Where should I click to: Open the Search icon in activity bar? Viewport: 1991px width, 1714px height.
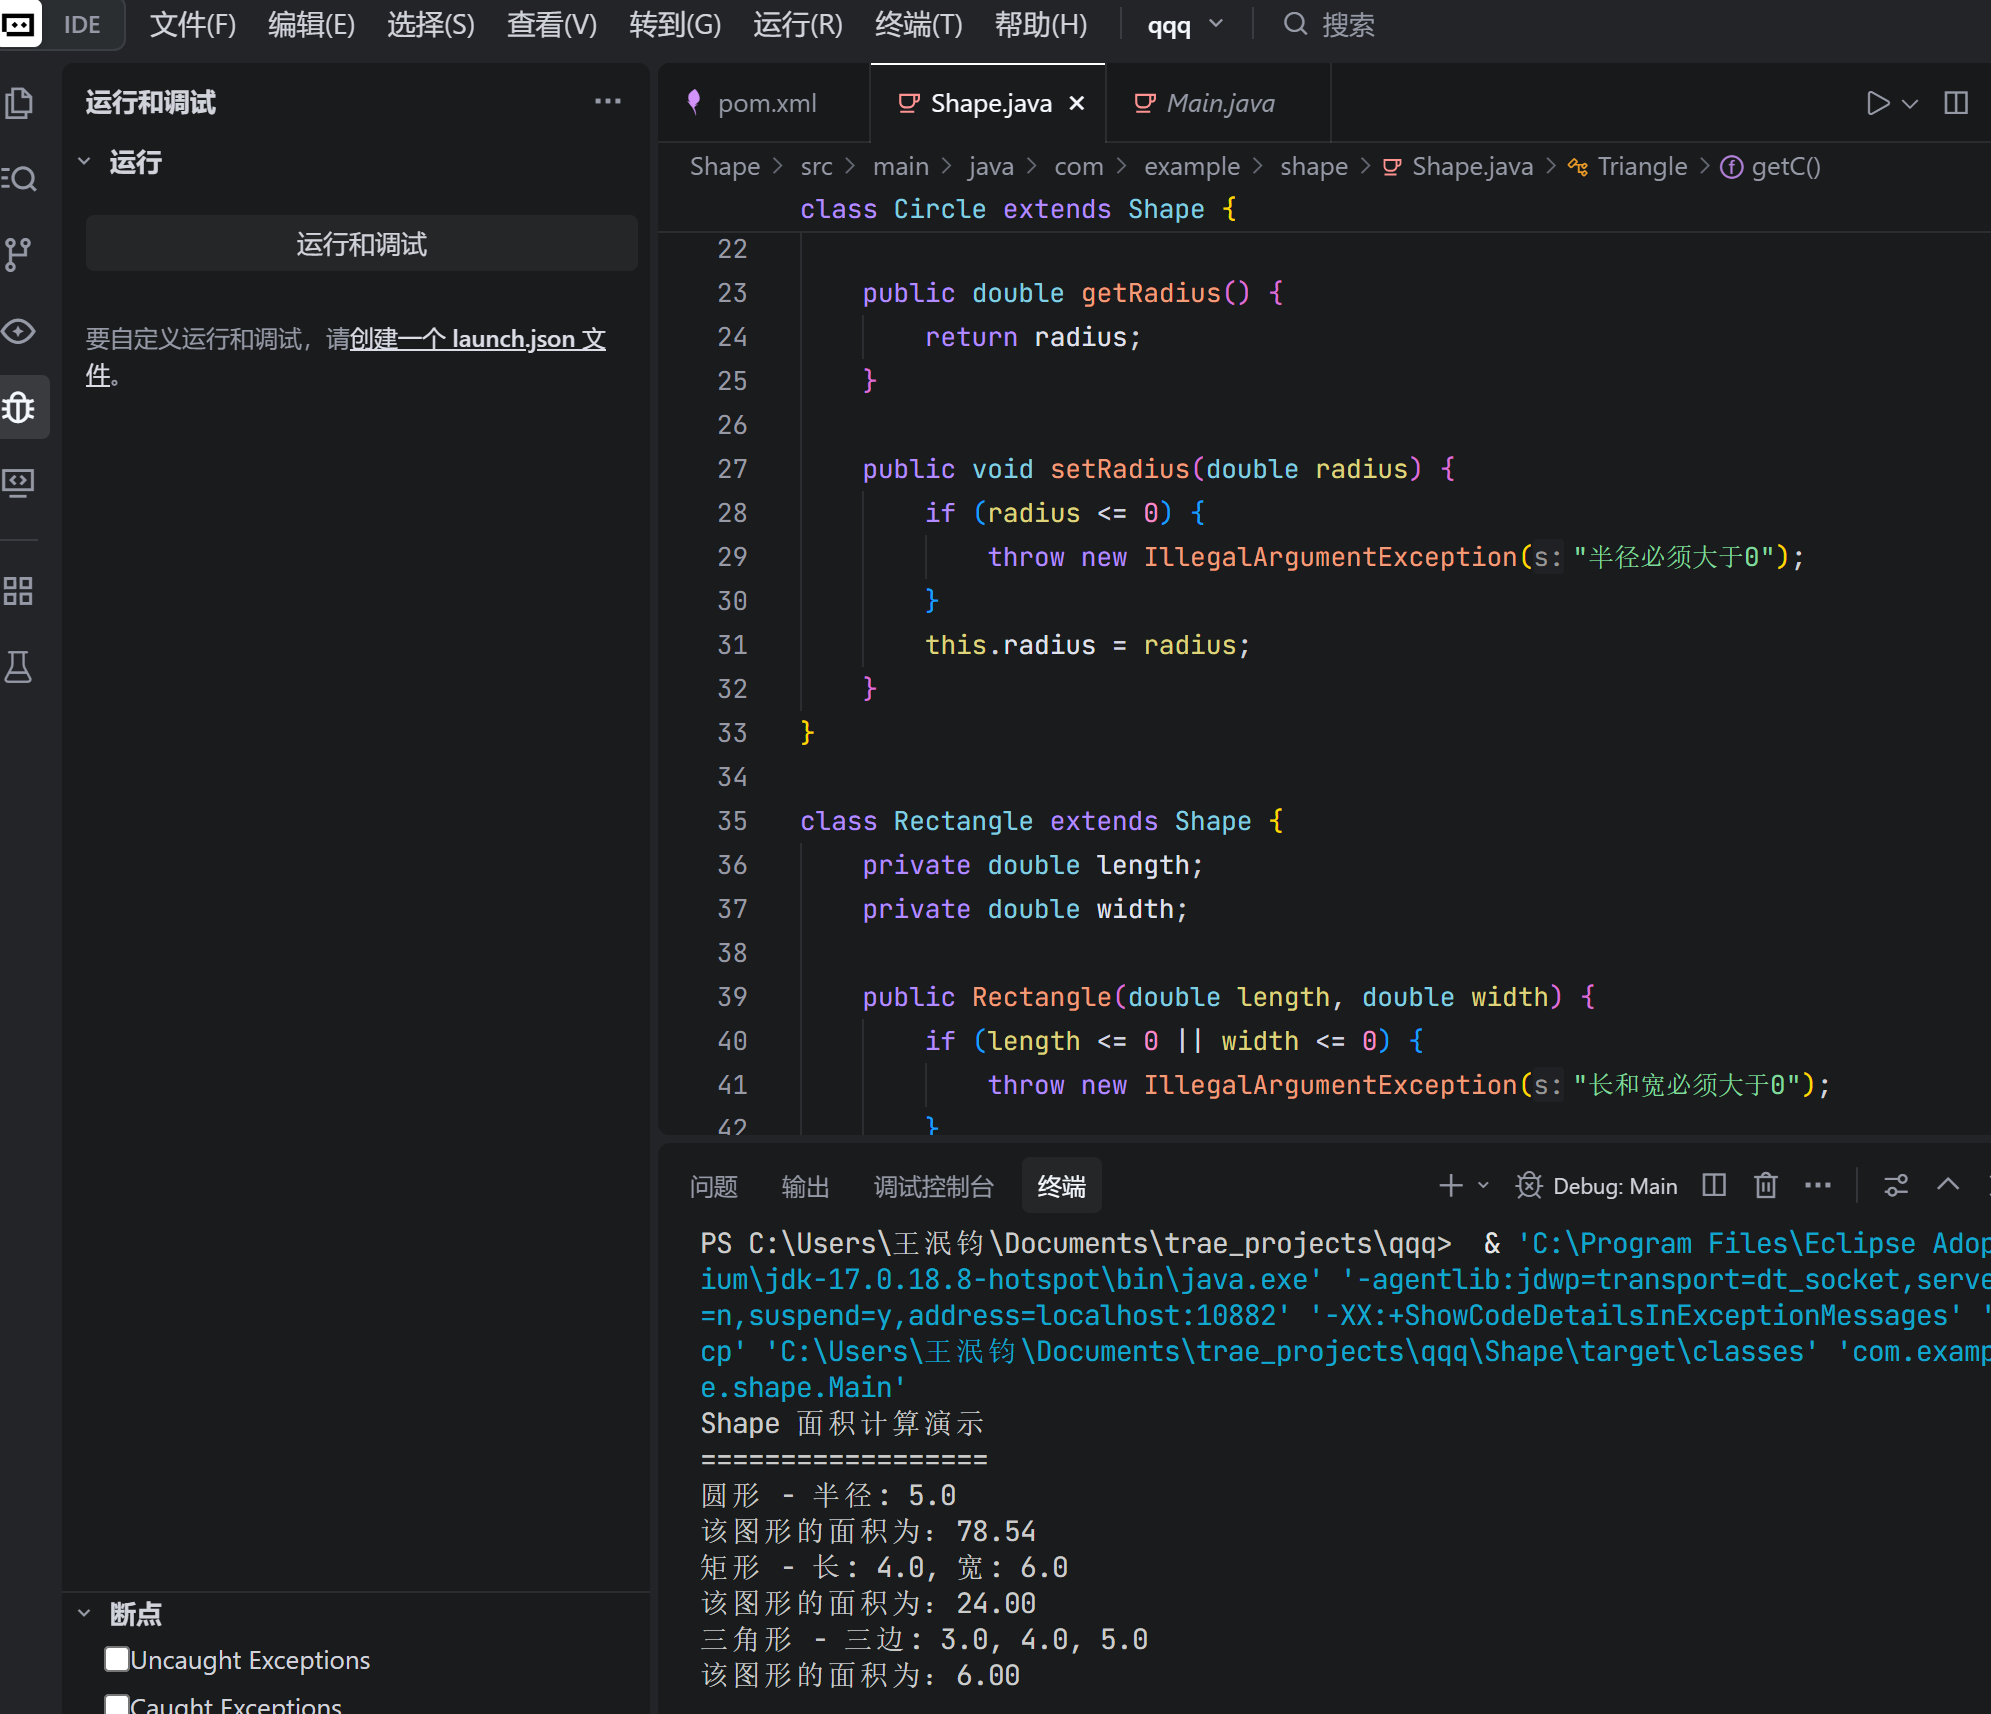[x=19, y=179]
